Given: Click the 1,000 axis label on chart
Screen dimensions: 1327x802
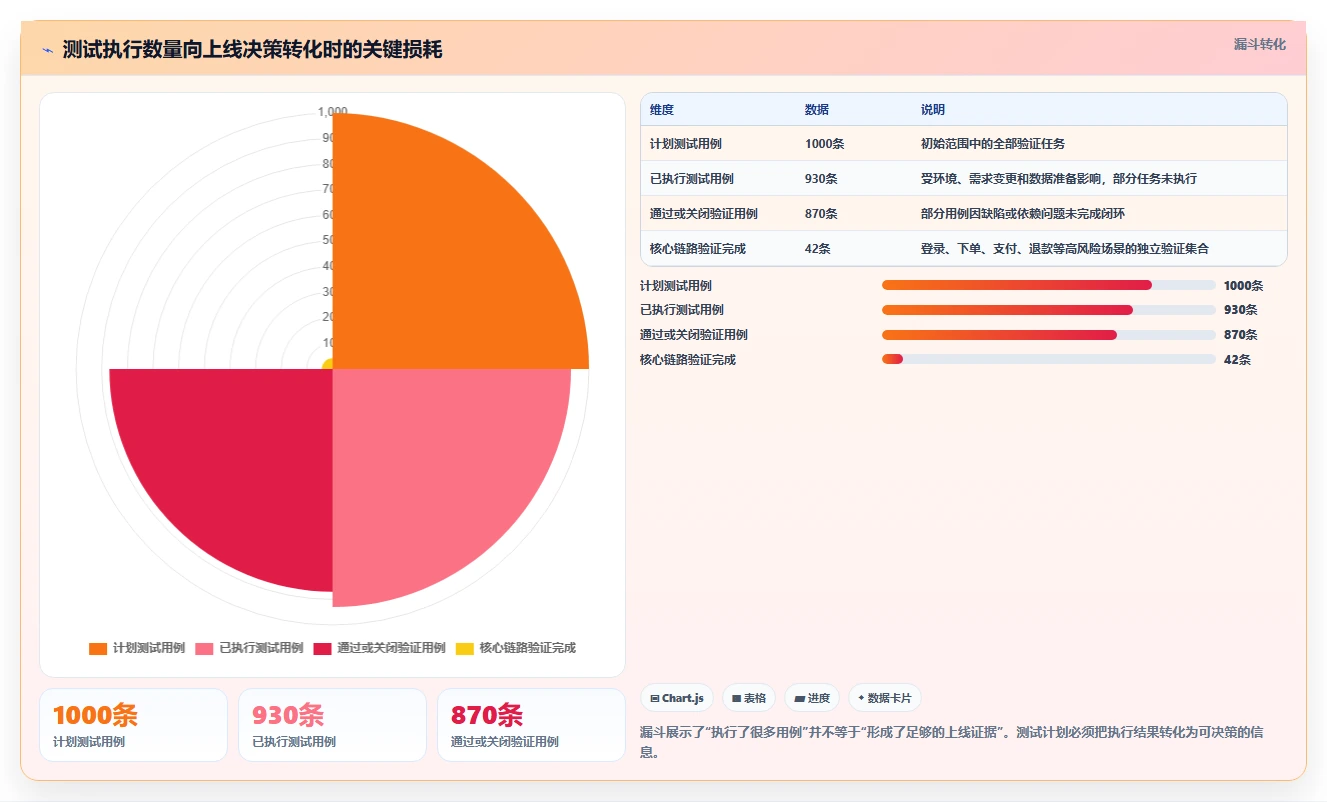Looking at the screenshot, I should click(333, 112).
